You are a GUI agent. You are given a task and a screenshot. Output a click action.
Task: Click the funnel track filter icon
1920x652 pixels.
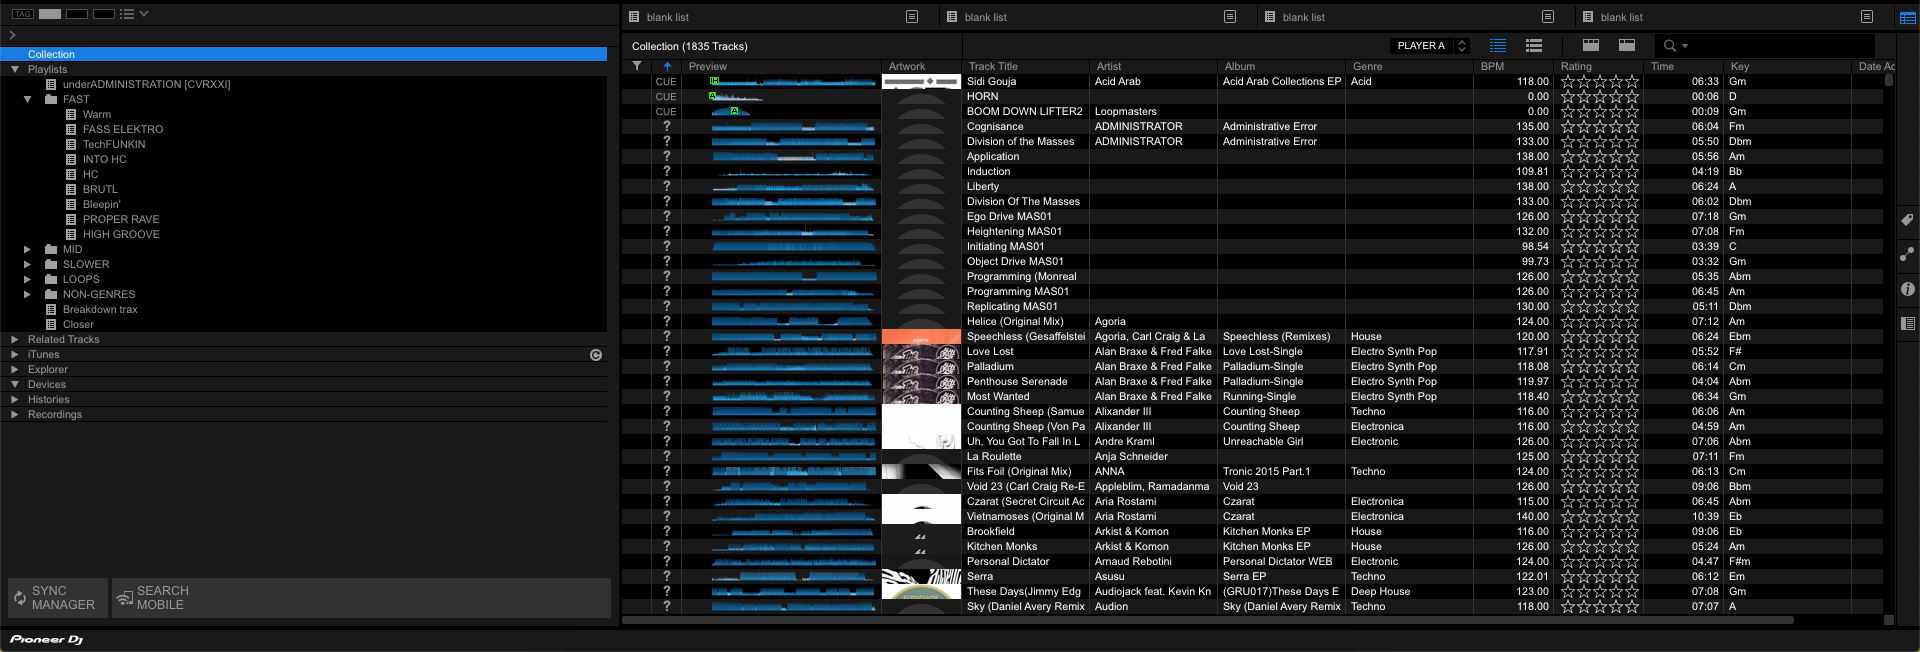pyautogui.click(x=637, y=66)
